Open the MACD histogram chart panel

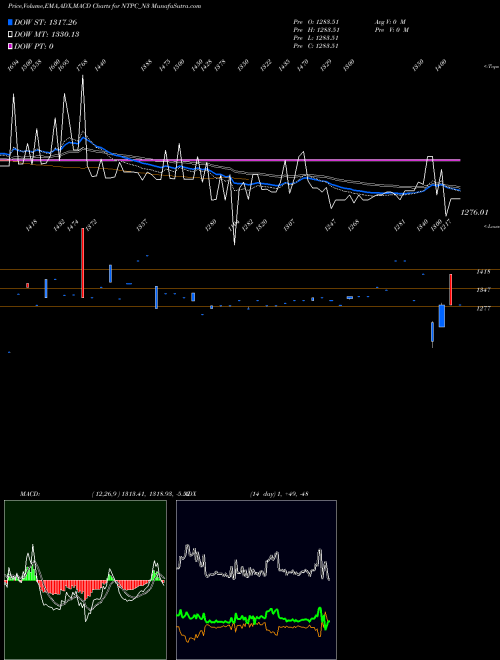coord(85,580)
